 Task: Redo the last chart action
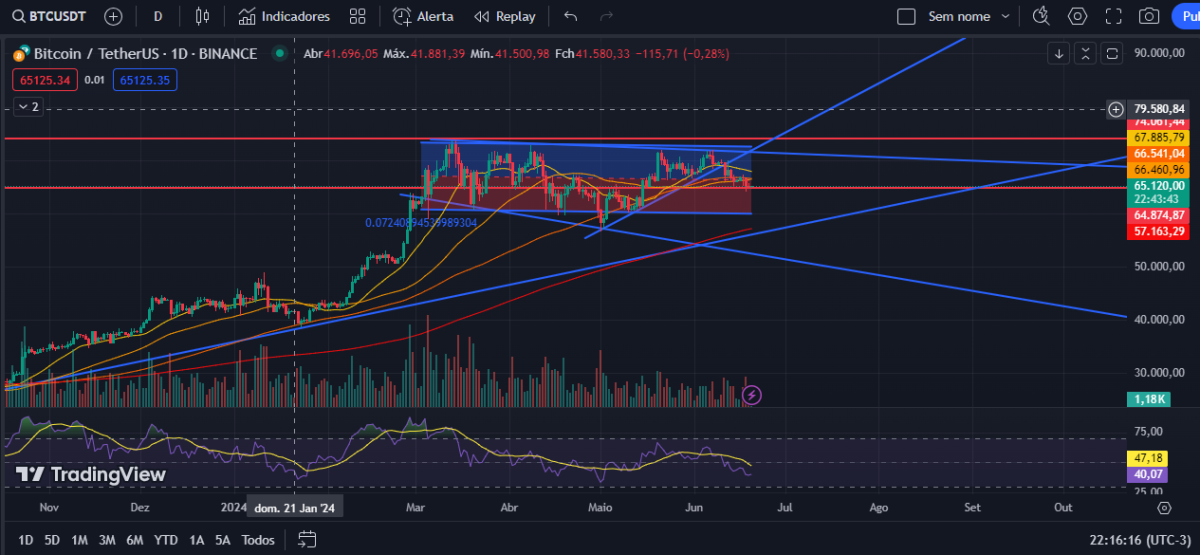(606, 16)
